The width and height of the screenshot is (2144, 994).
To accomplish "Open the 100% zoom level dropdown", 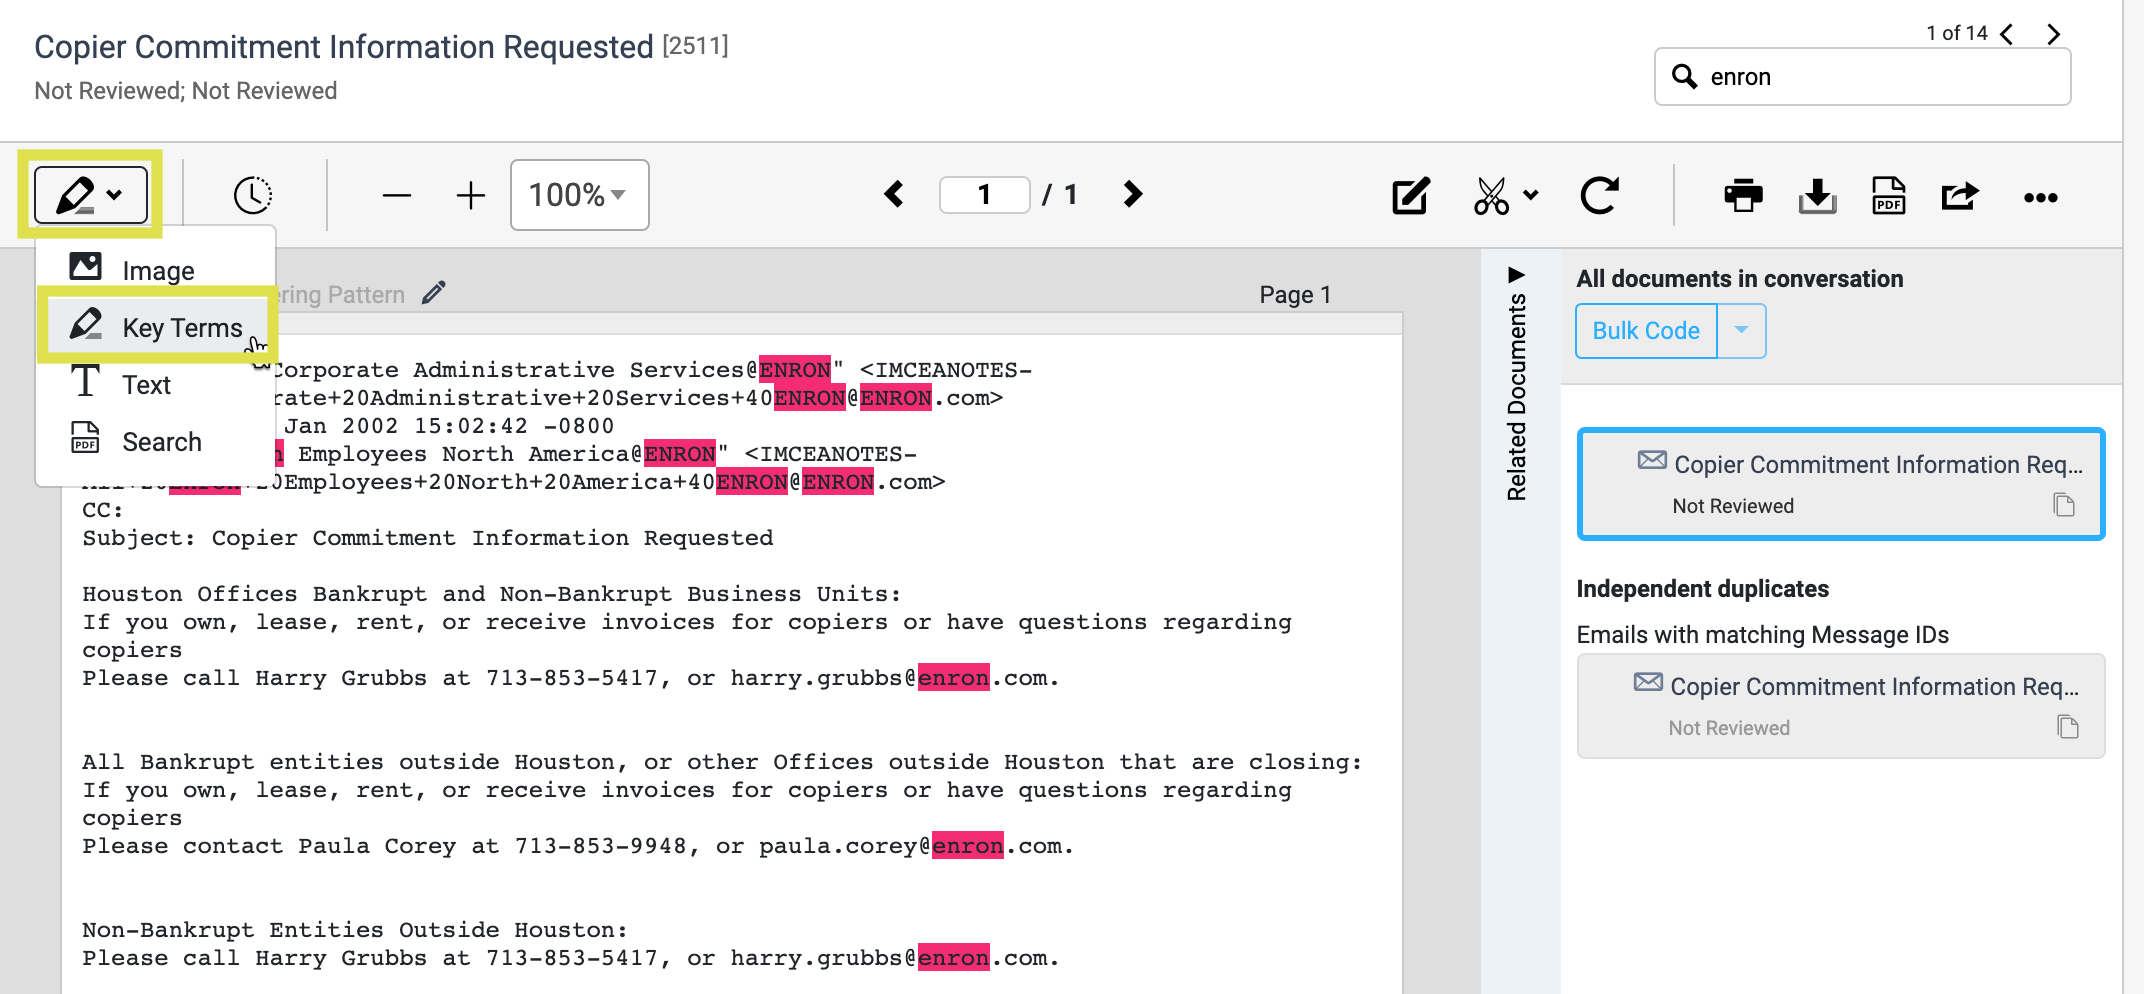I will click(x=580, y=195).
